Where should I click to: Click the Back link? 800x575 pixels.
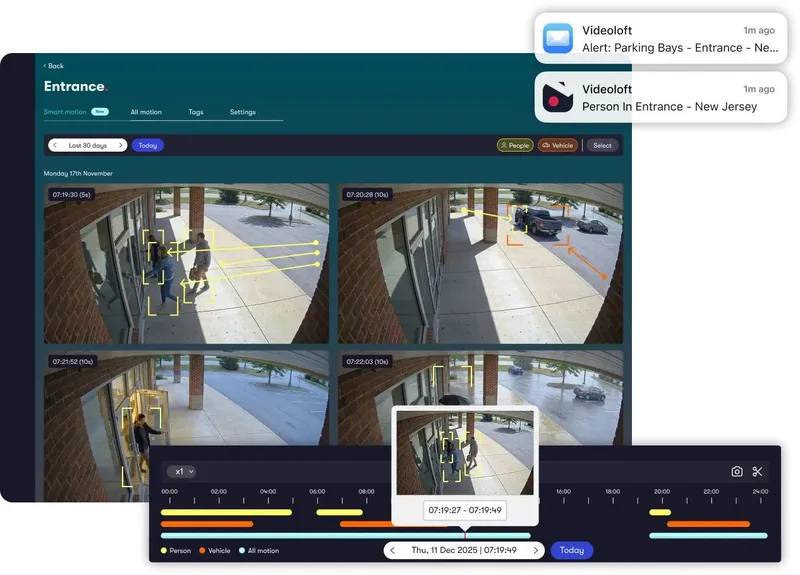54,66
